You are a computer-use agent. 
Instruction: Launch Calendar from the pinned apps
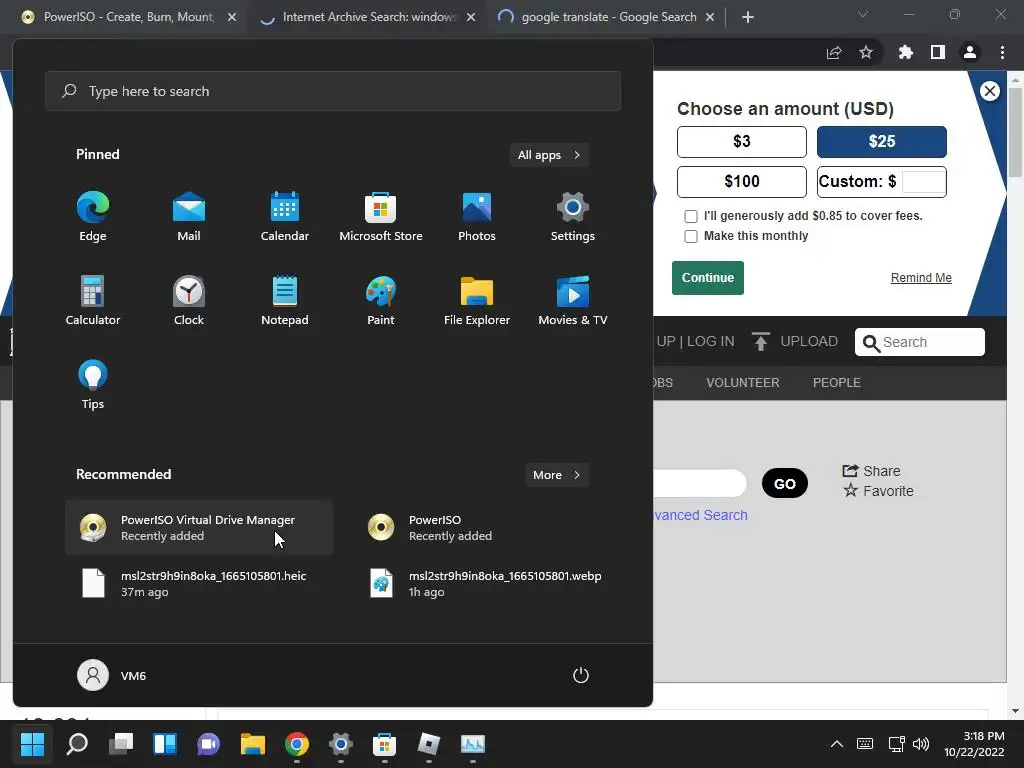[x=285, y=217]
